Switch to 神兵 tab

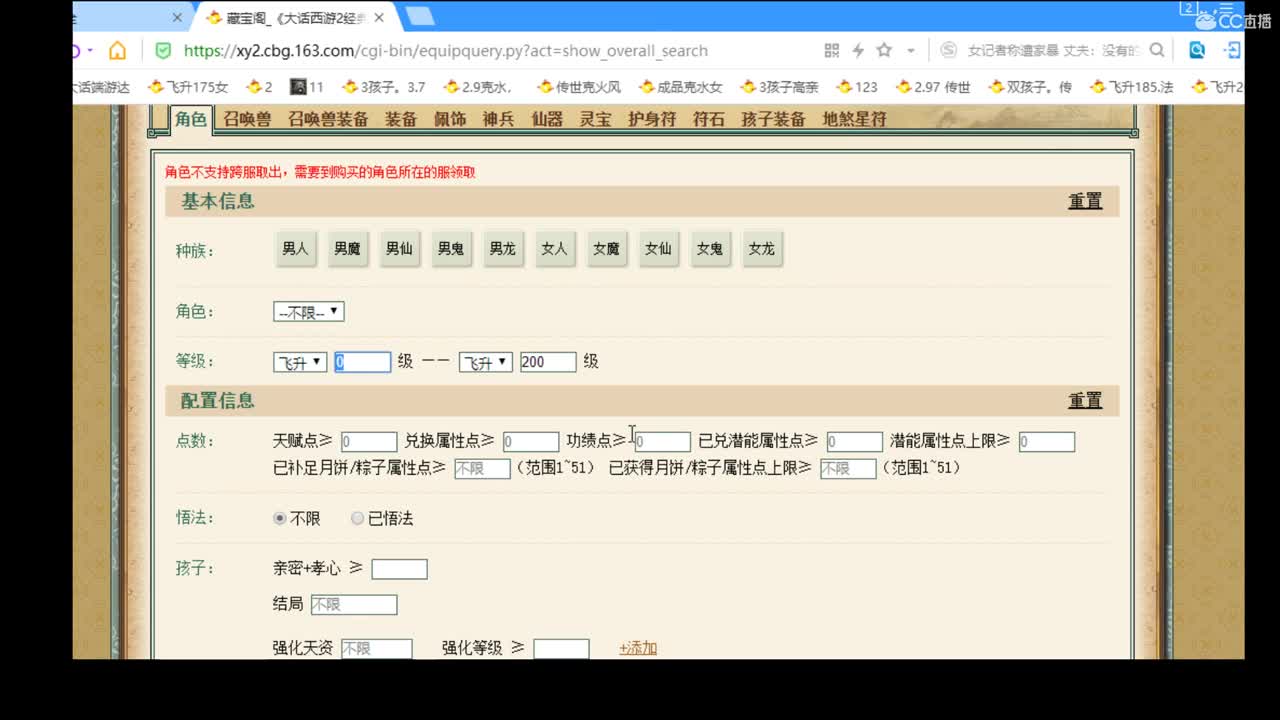point(498,119)
